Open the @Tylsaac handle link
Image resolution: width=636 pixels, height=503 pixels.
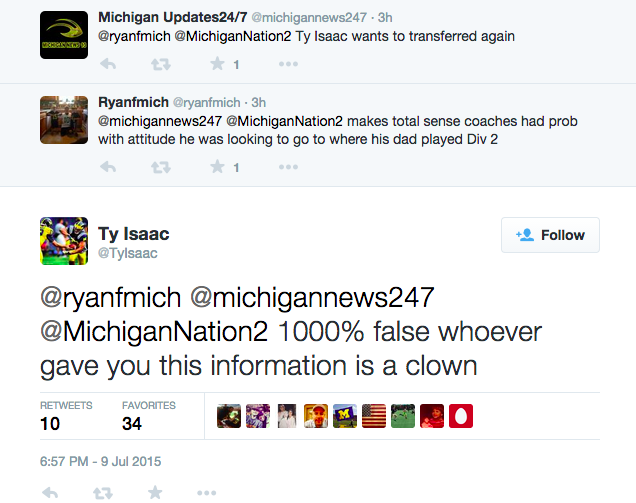point(128,254)
